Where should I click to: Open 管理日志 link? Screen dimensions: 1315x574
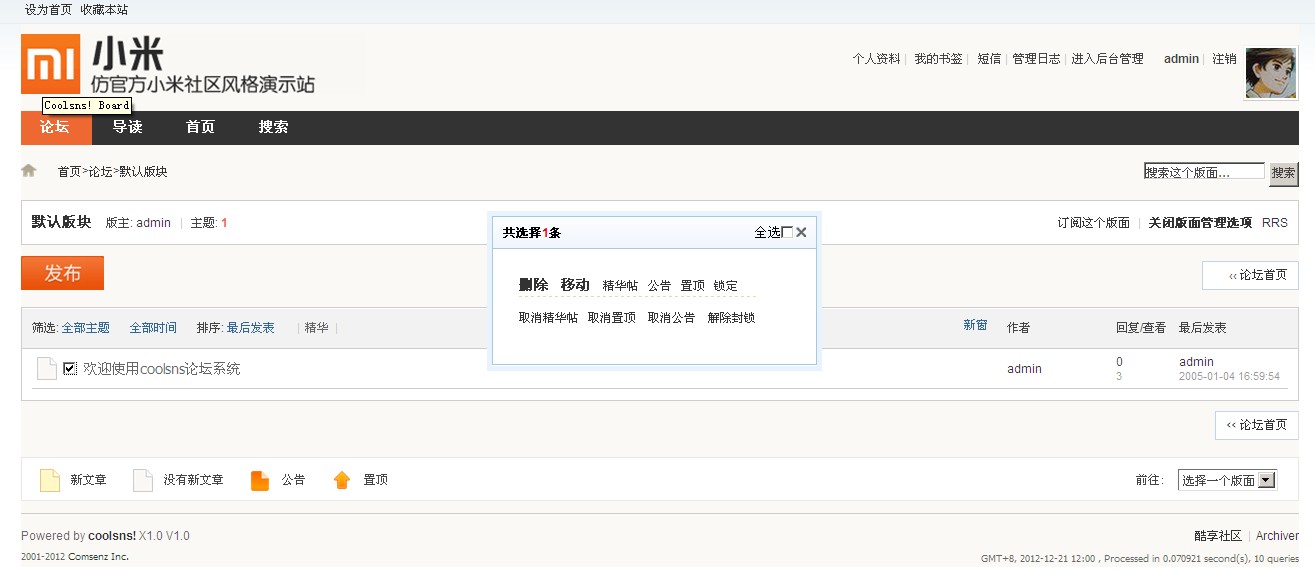pyautogui.click(x=1036, y=59)
